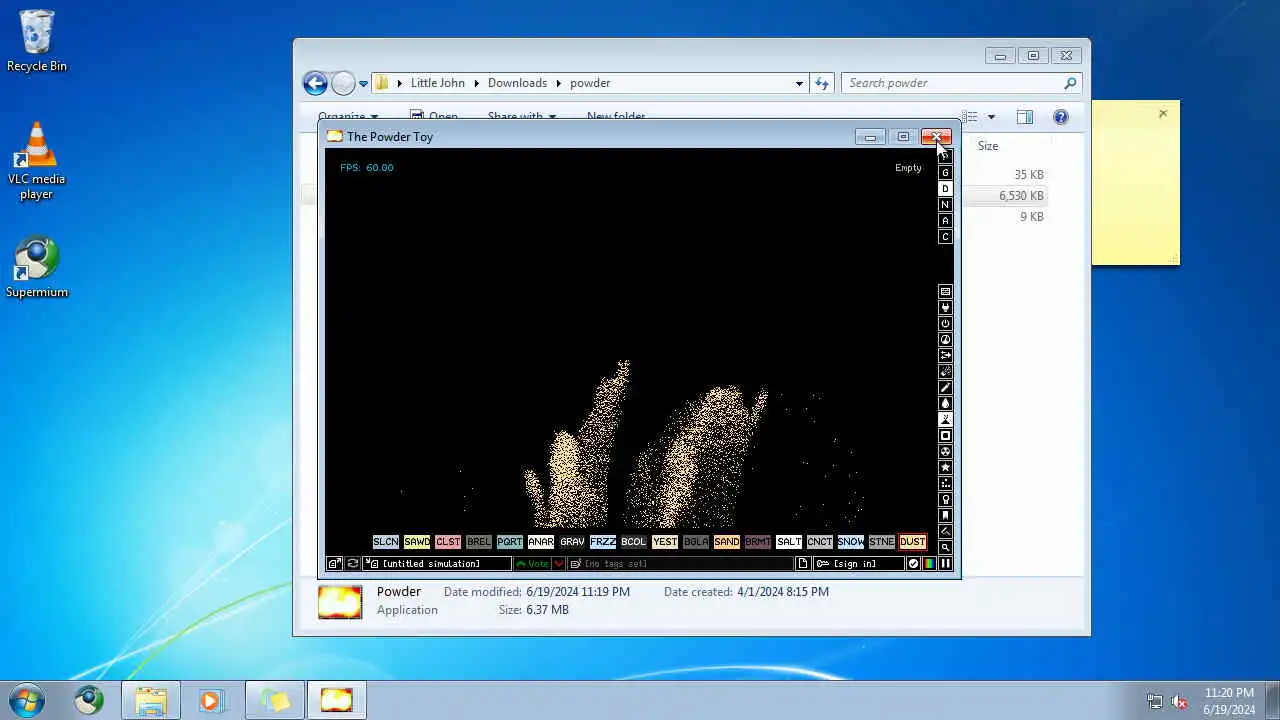Open the view options dropdown arrow
This screenshot has height=720, width=1280.
coord(991,117)
